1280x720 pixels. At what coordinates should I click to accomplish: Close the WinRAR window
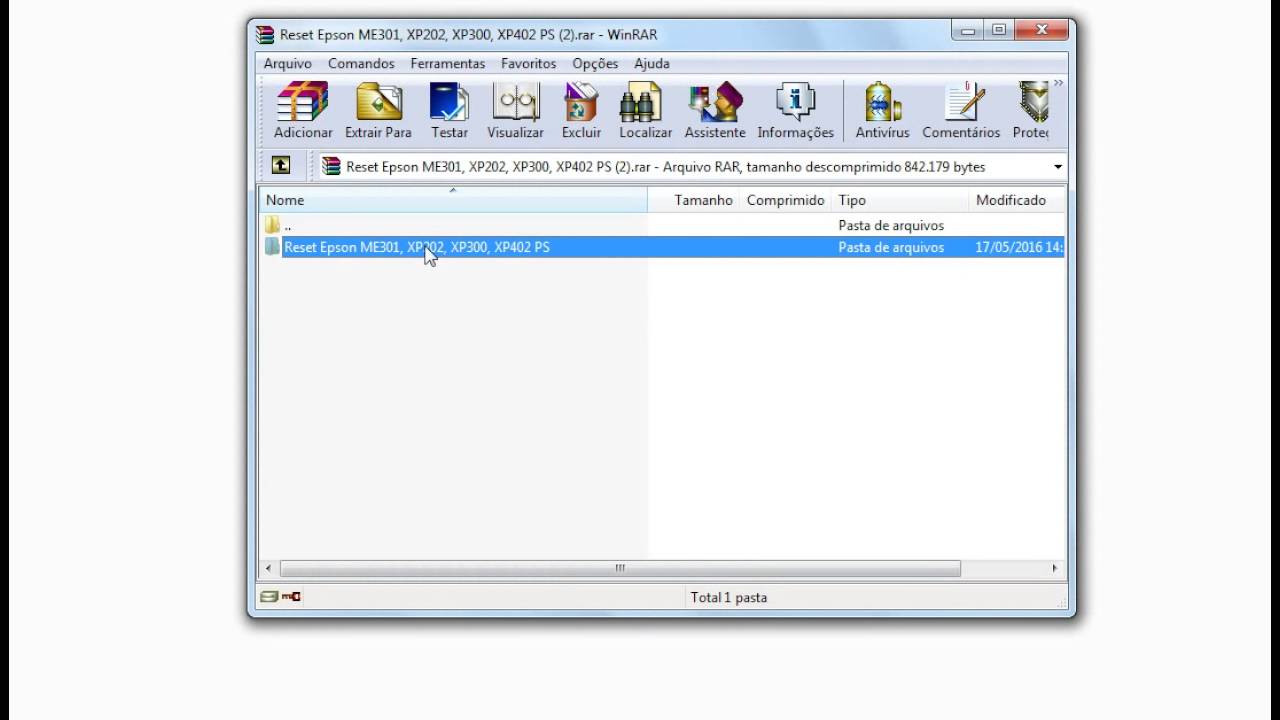(x=1041, y=31)
